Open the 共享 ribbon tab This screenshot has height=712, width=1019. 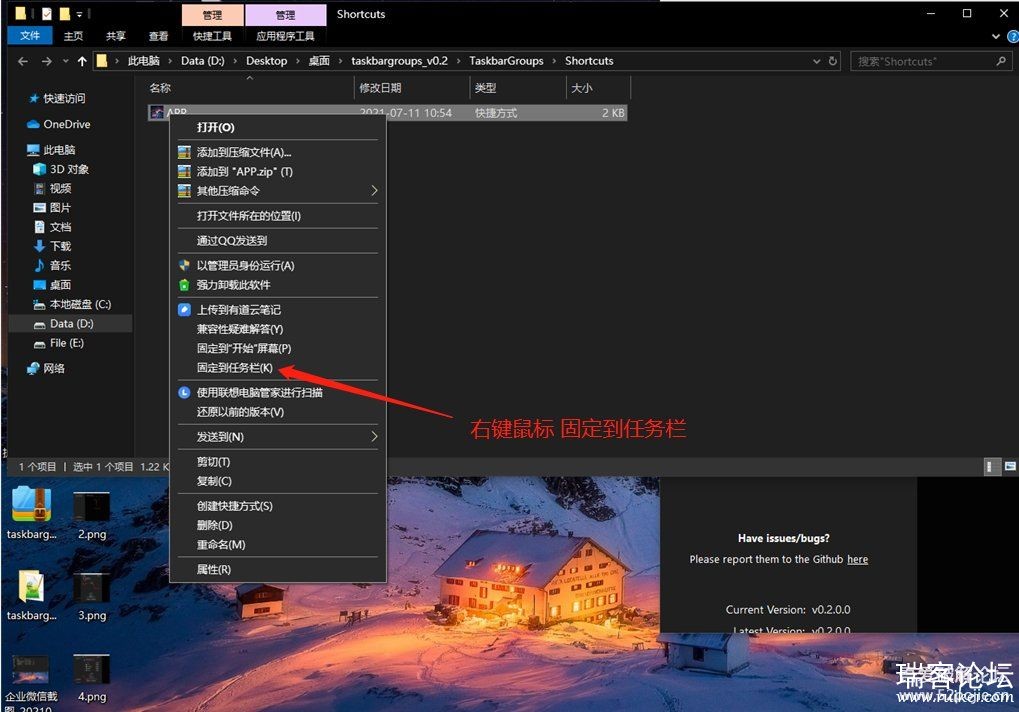tap(116, 36)
